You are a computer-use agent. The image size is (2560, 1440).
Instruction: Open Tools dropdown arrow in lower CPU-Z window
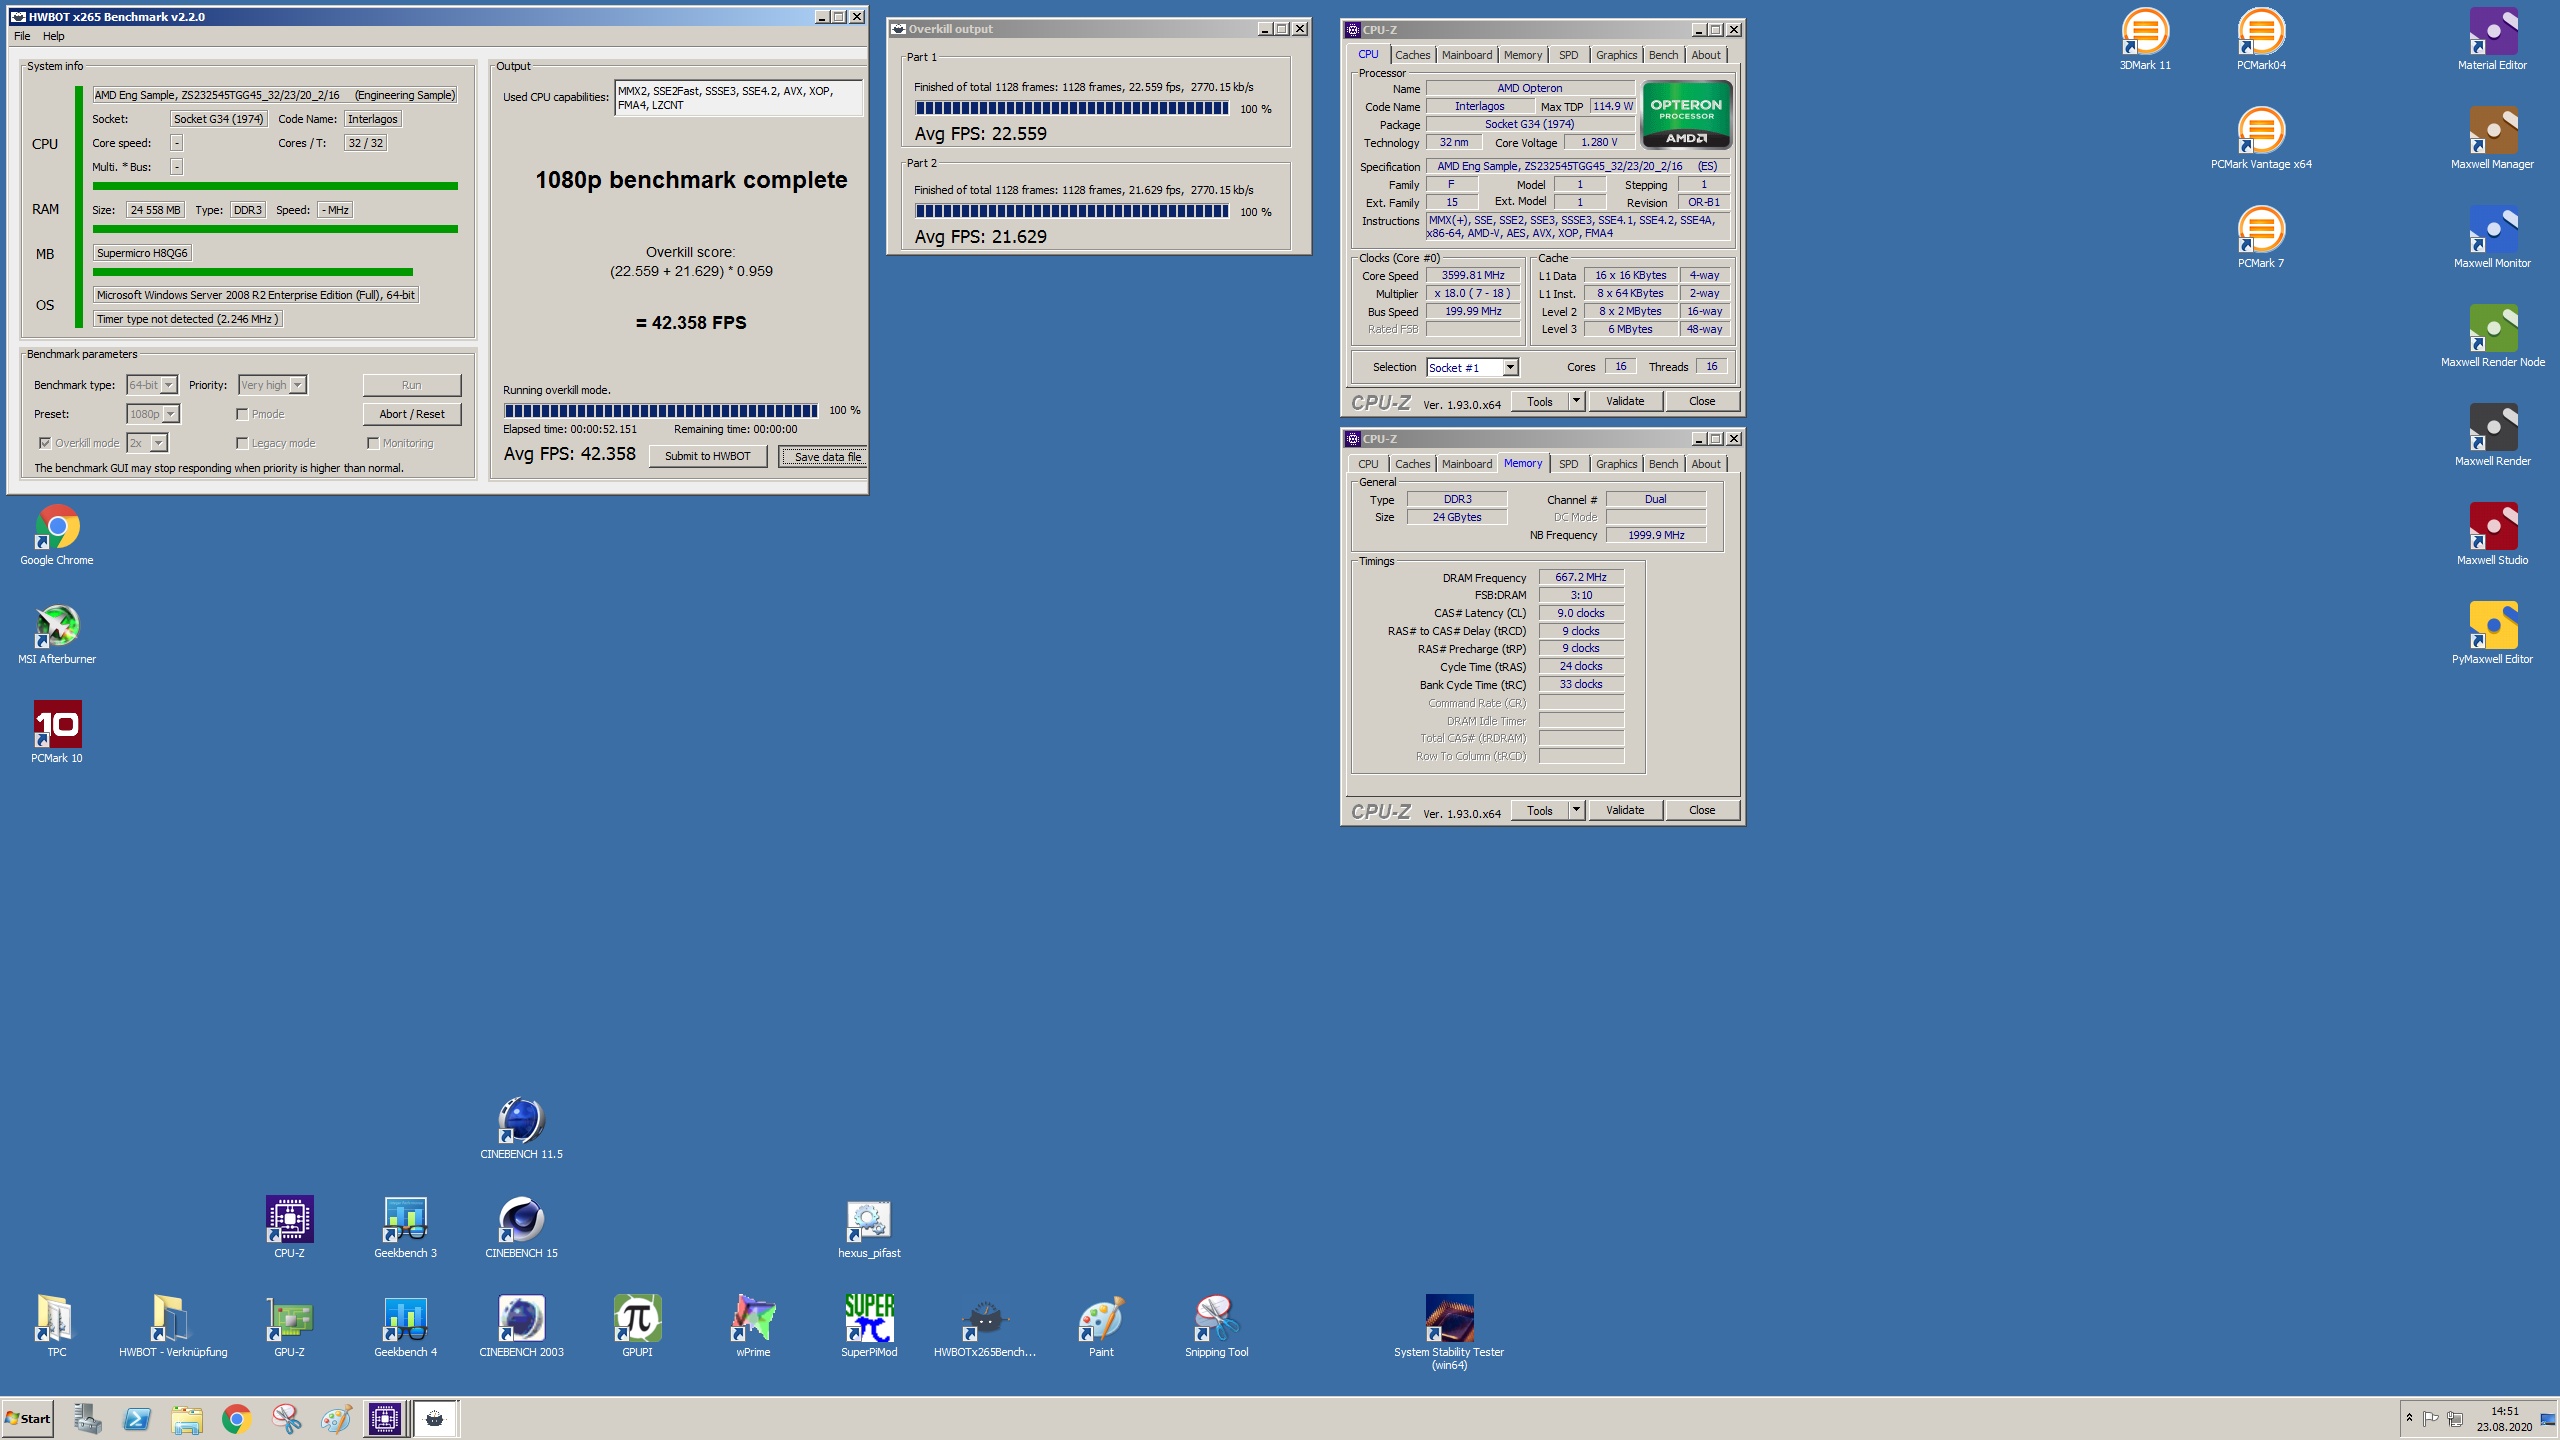tap(1576, 810)
